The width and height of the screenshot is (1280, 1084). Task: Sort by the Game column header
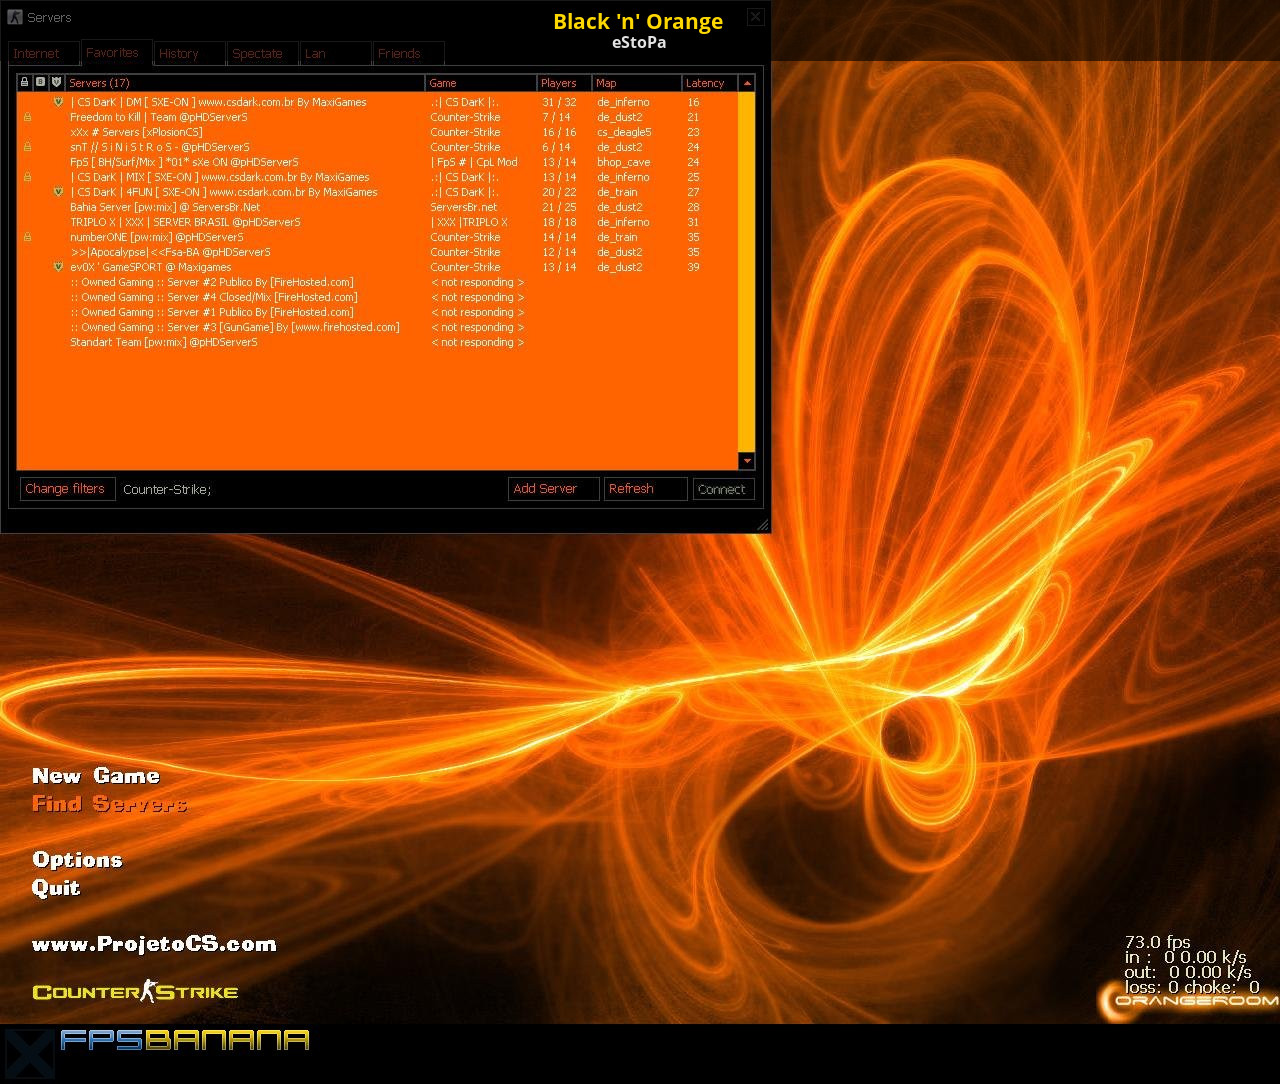tap(481, 83)
